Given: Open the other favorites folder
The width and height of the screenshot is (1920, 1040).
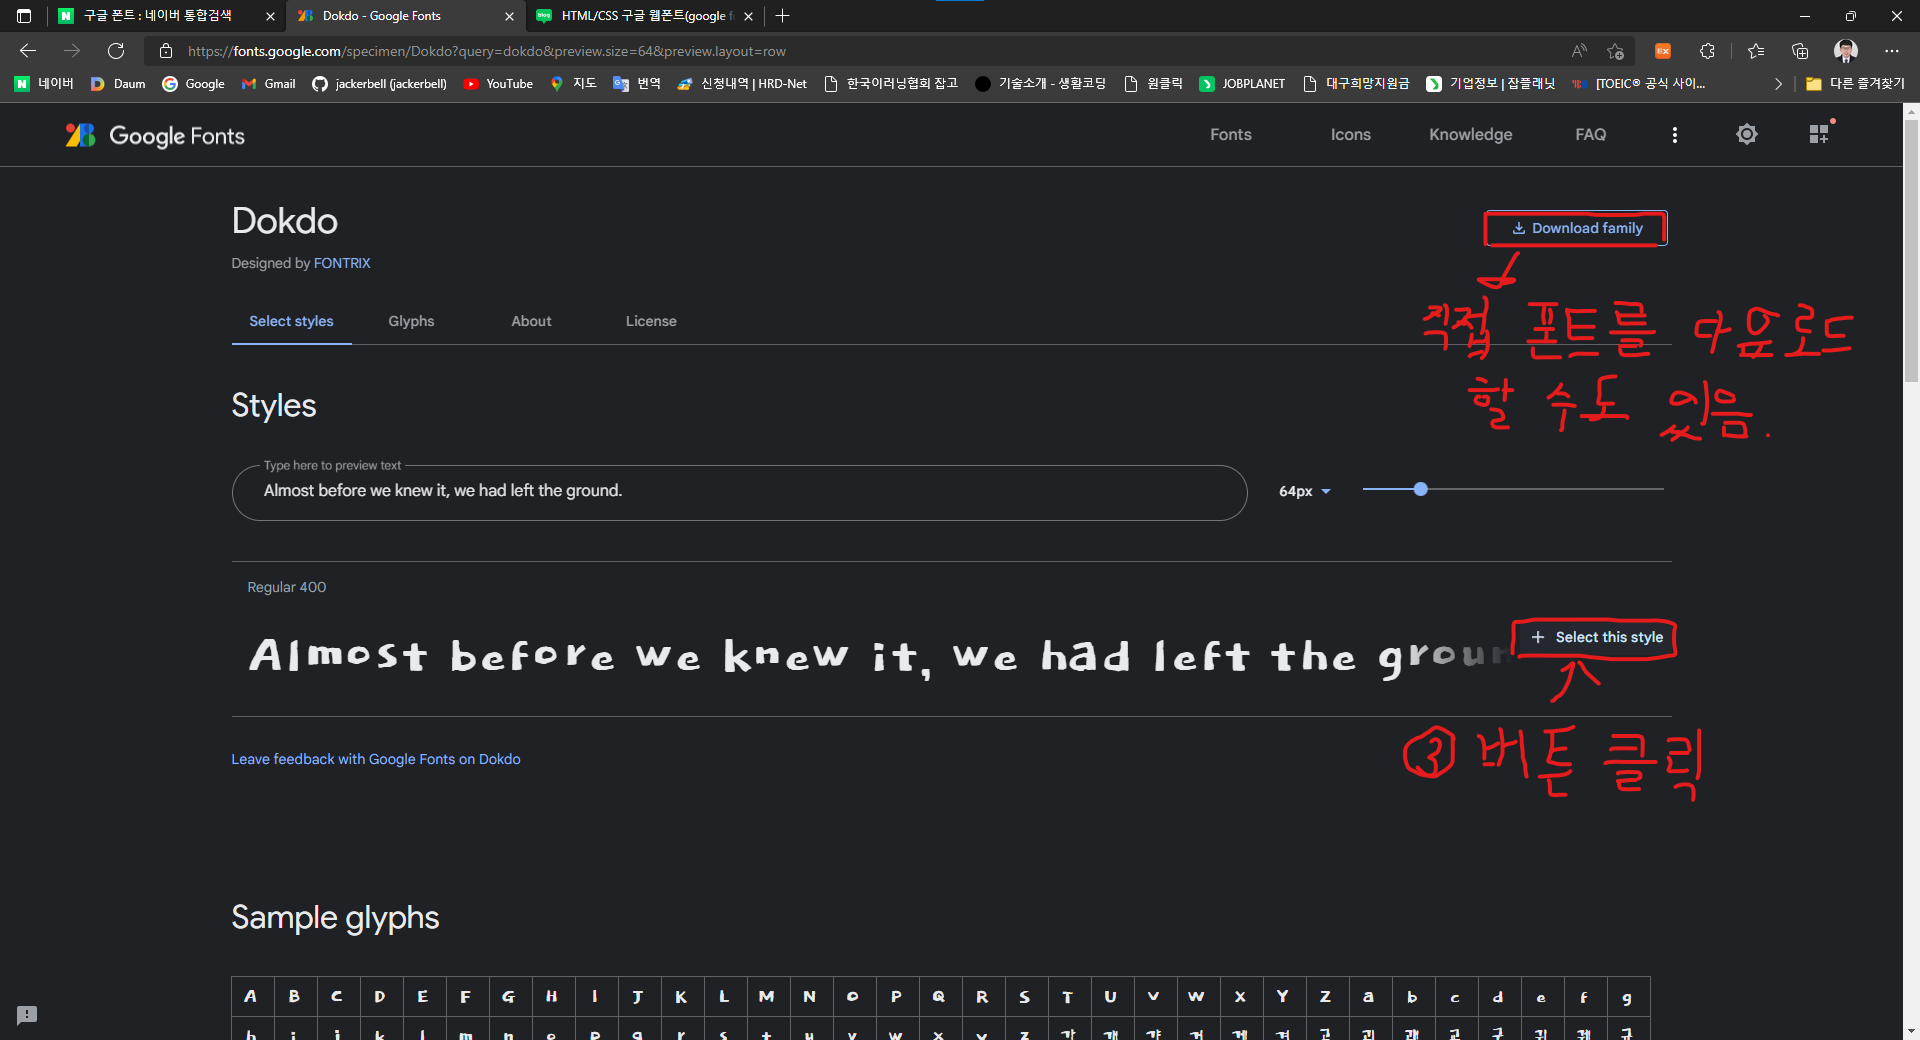Looking at the screenshot, I should [1855, 84].
